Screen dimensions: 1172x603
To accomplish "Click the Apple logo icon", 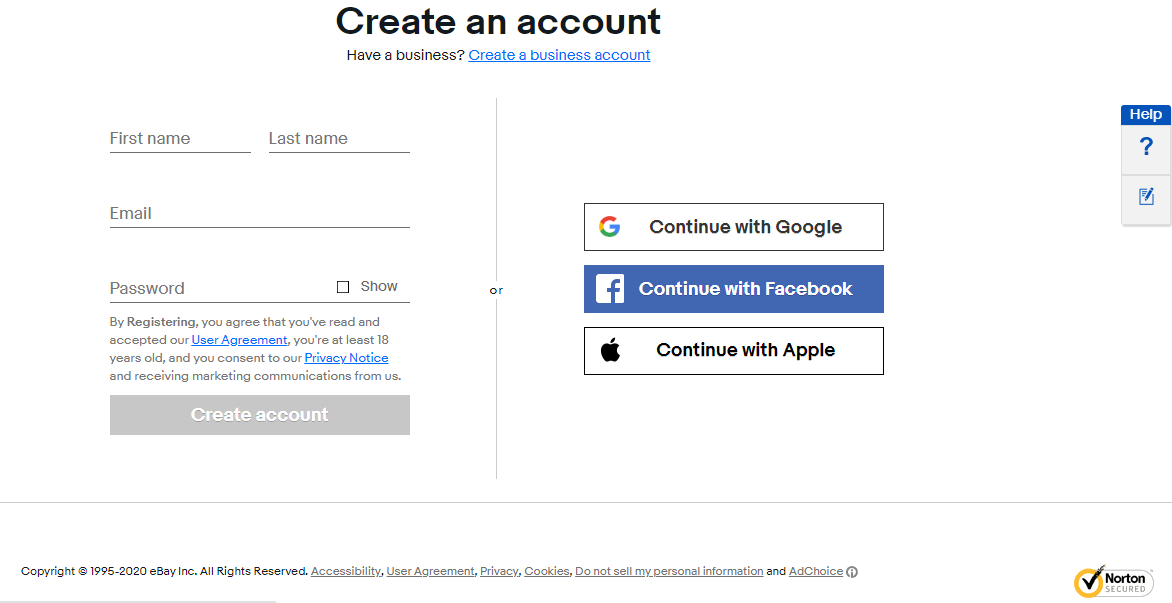I will (611, 349).
